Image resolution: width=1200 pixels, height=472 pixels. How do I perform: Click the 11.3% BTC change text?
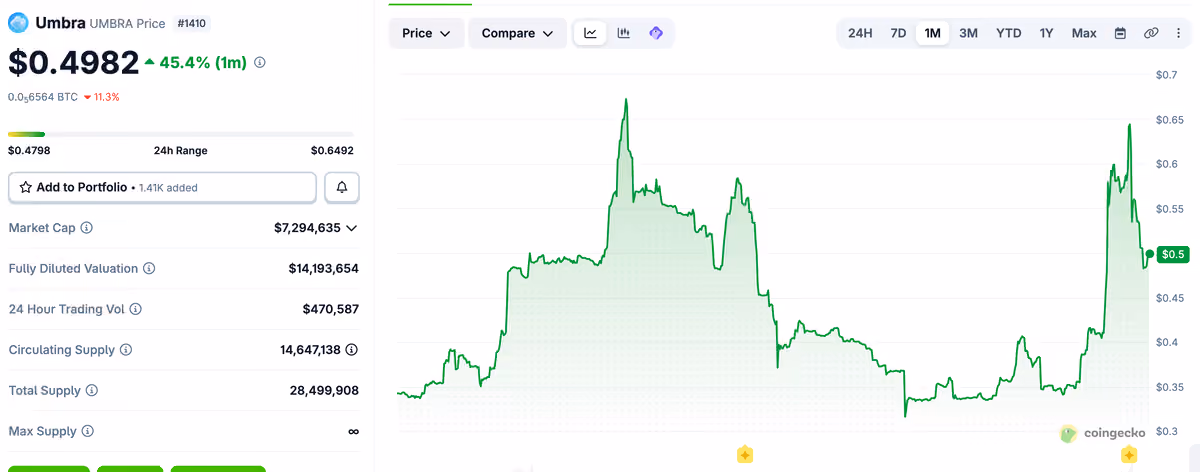[x=107, y=97]
